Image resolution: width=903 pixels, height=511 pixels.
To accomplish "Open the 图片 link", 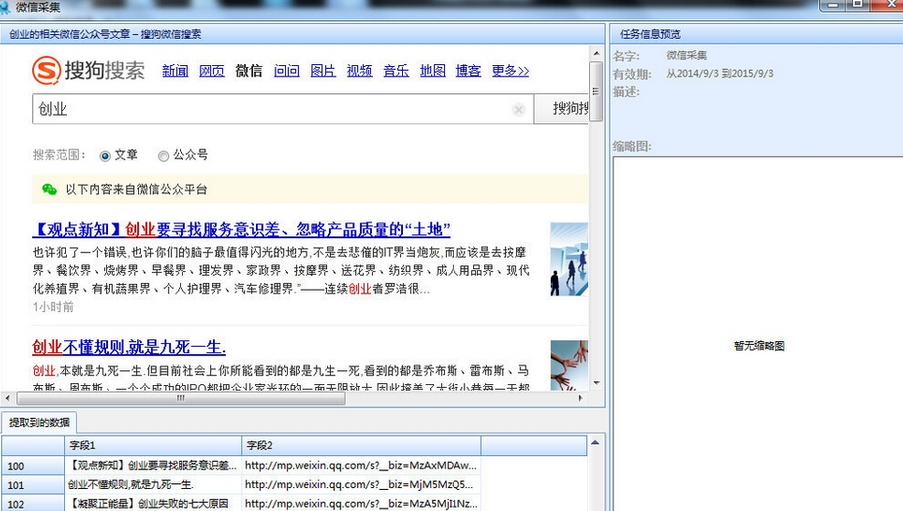I will point(323,71).
